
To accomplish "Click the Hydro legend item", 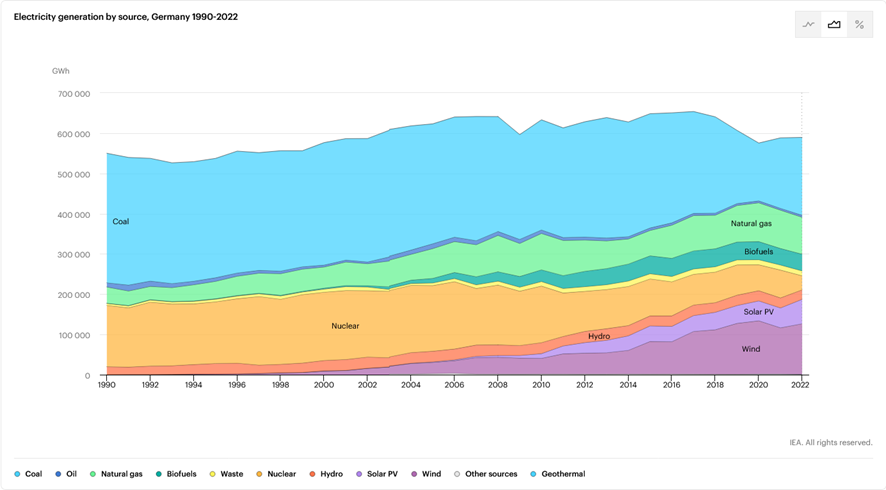I will [327, 474].
